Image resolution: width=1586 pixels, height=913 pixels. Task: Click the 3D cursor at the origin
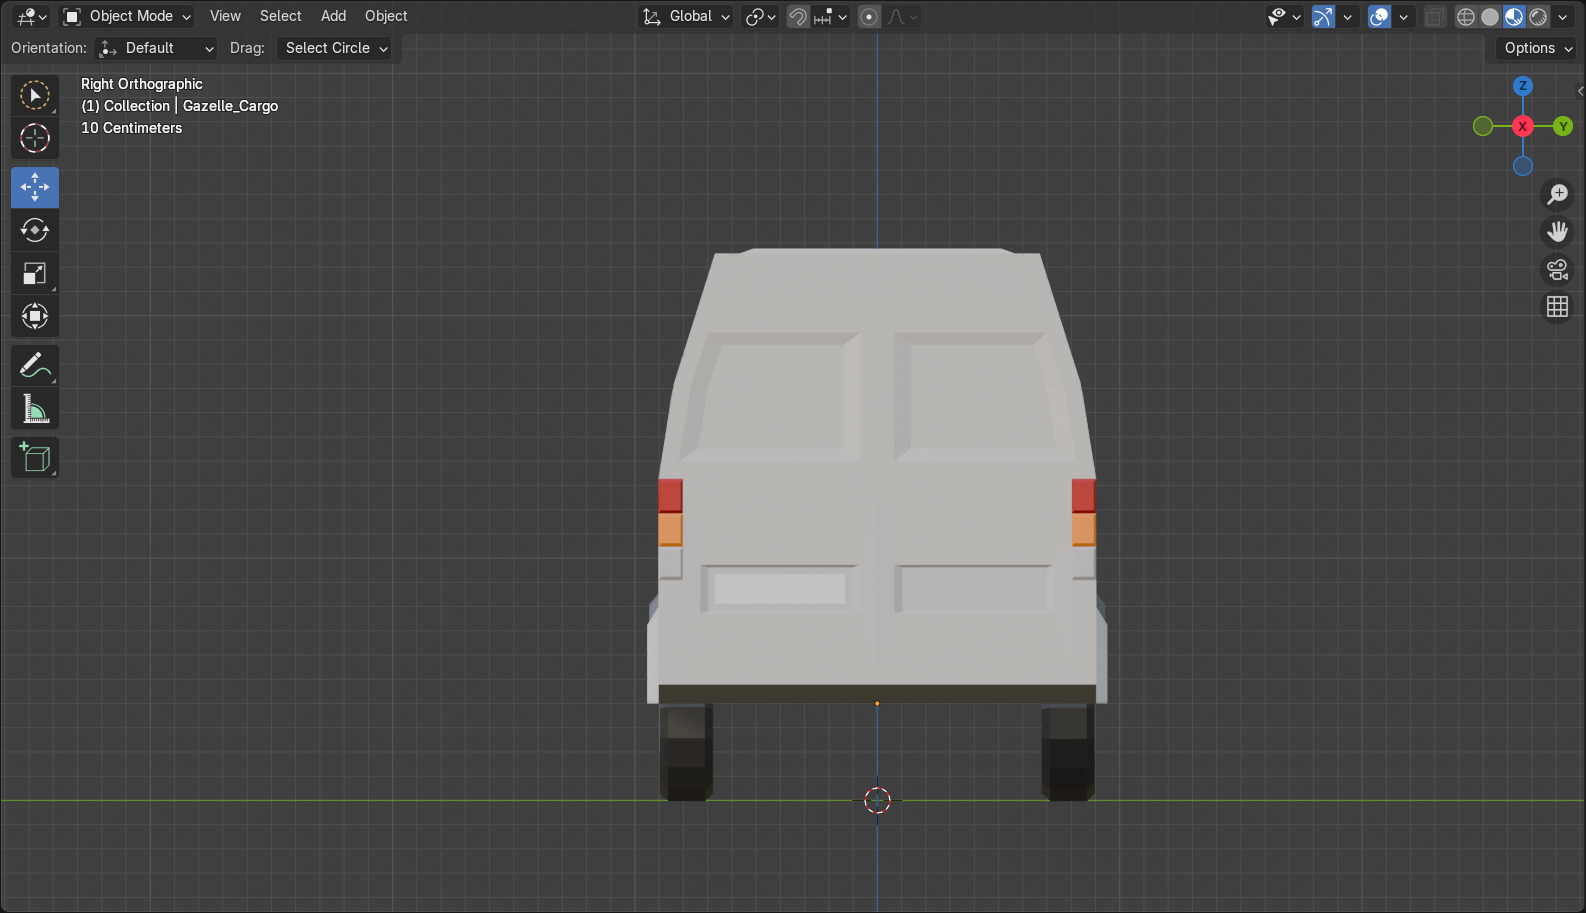[x=877, y=800]
